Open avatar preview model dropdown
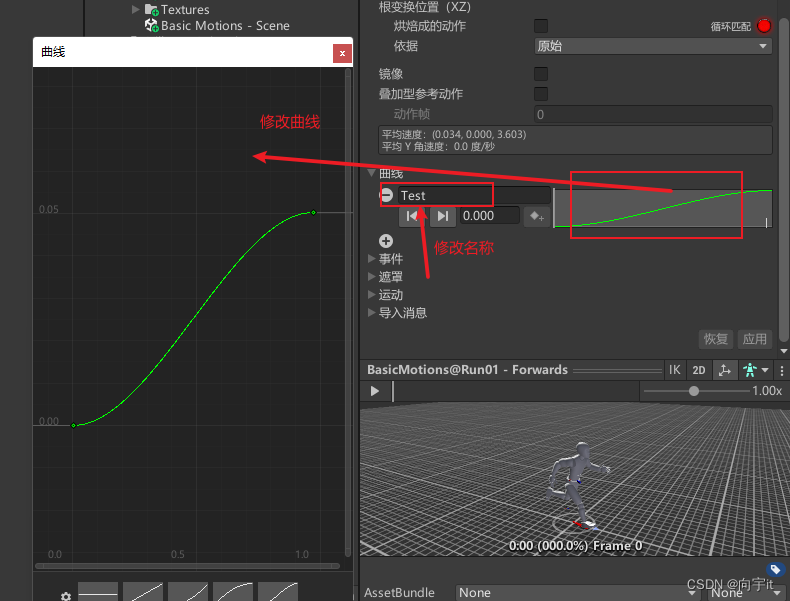The width and height of the screenshot is (790, 601). click(756, 370)
